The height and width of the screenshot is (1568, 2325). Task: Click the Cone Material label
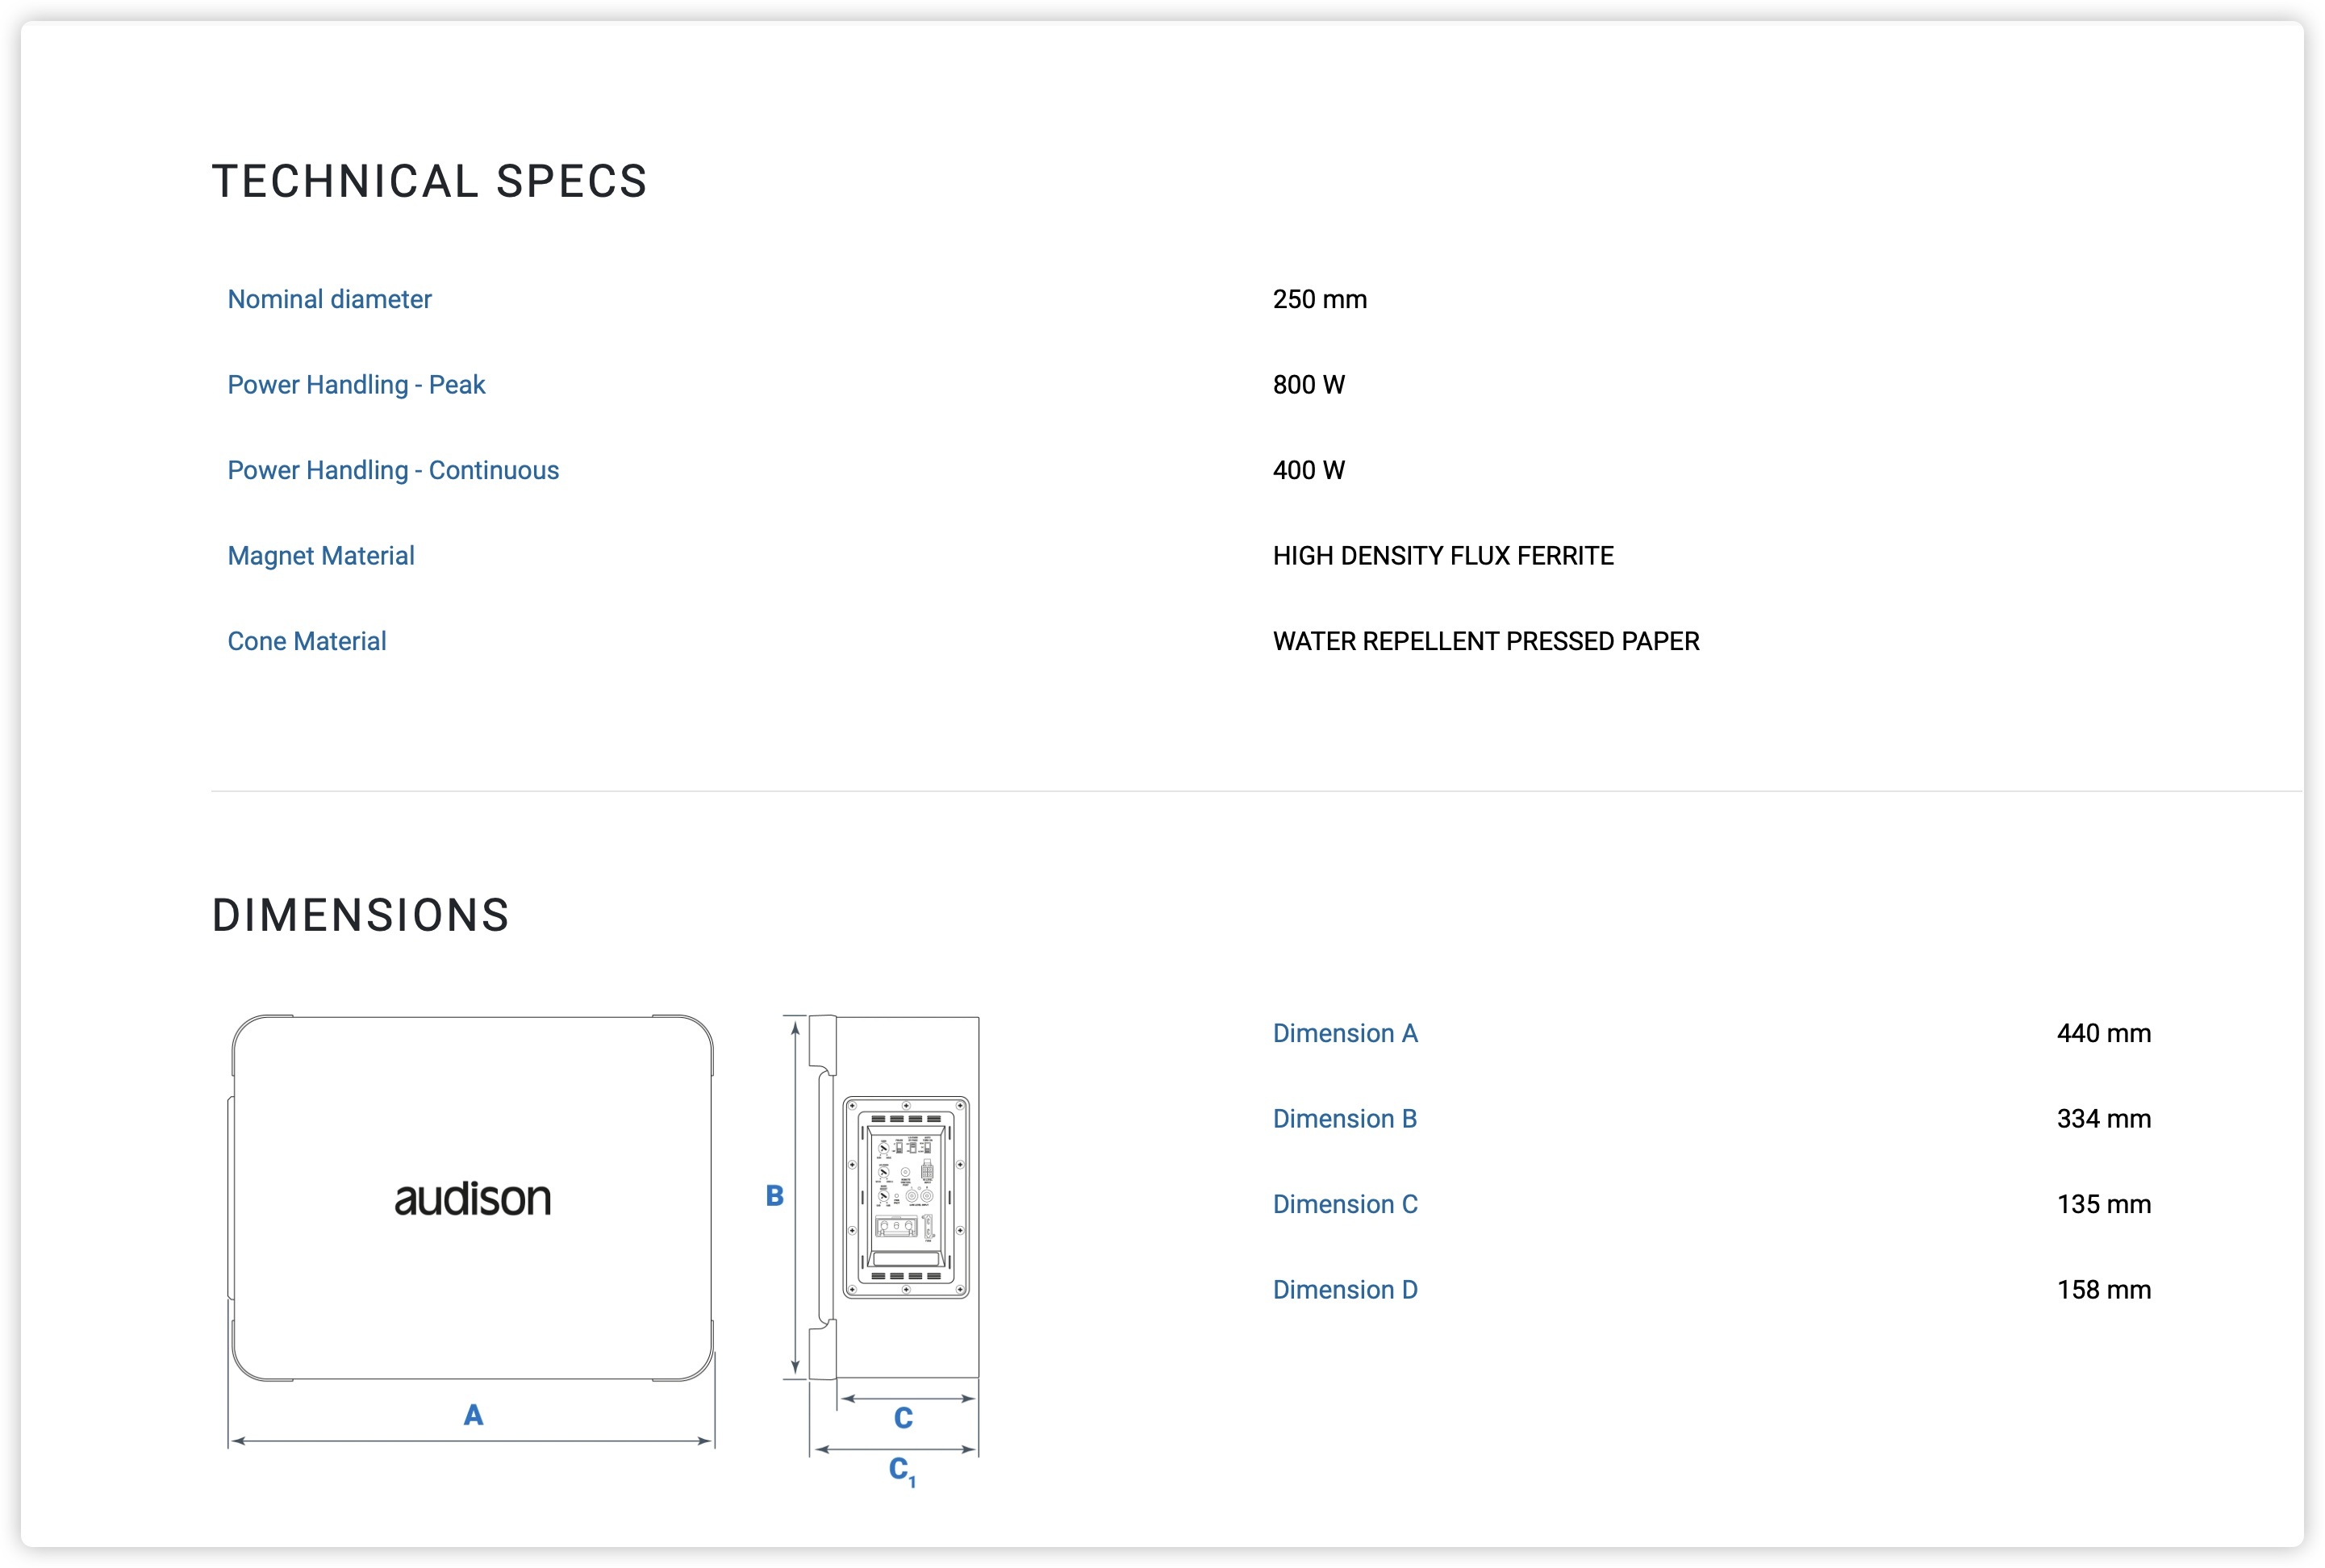[x=306, y=641]
